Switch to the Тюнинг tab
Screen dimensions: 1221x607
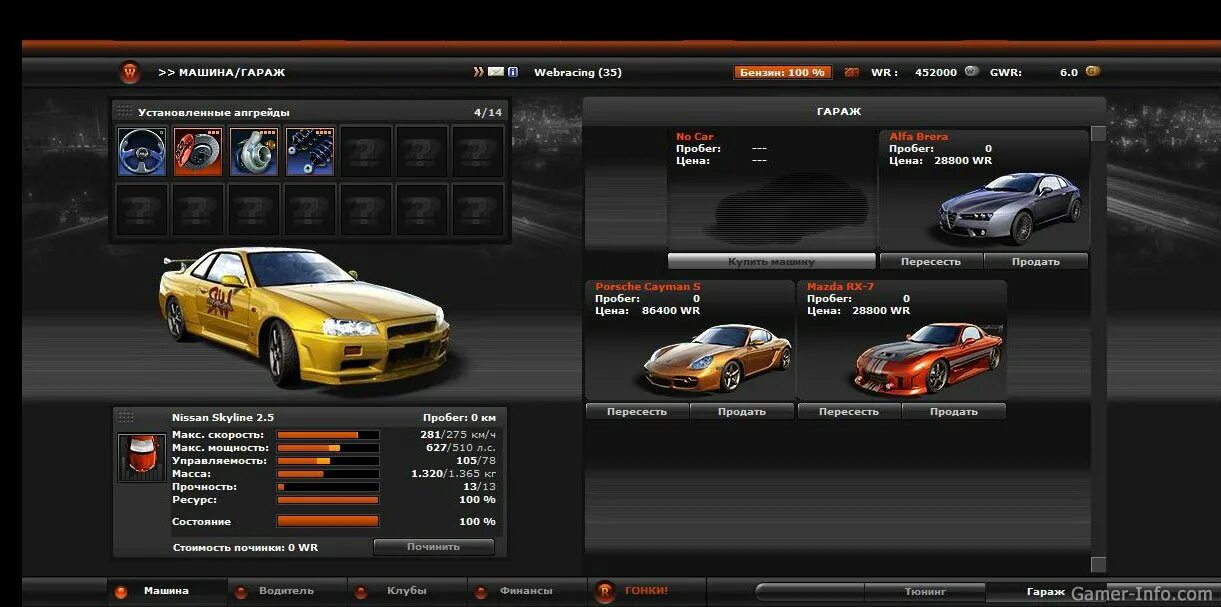pyautogui.click(x=925, y=592)
